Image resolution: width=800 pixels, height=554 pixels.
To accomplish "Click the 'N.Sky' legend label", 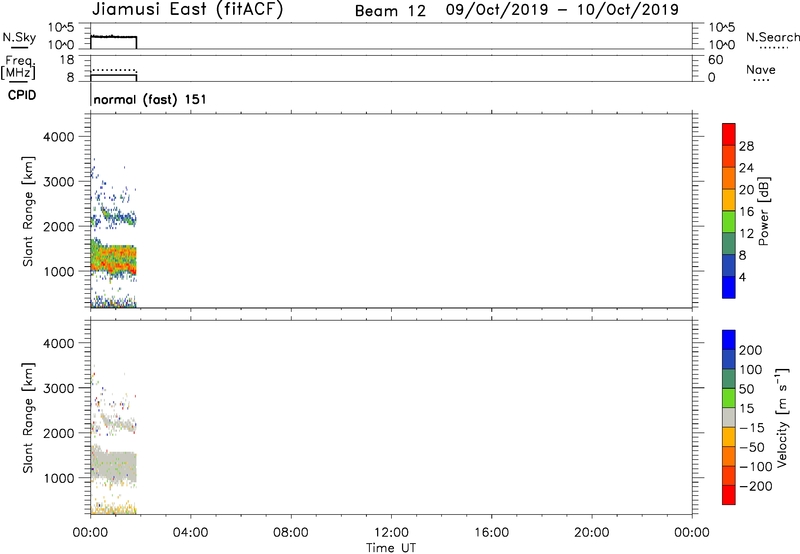I will (19, 38).
